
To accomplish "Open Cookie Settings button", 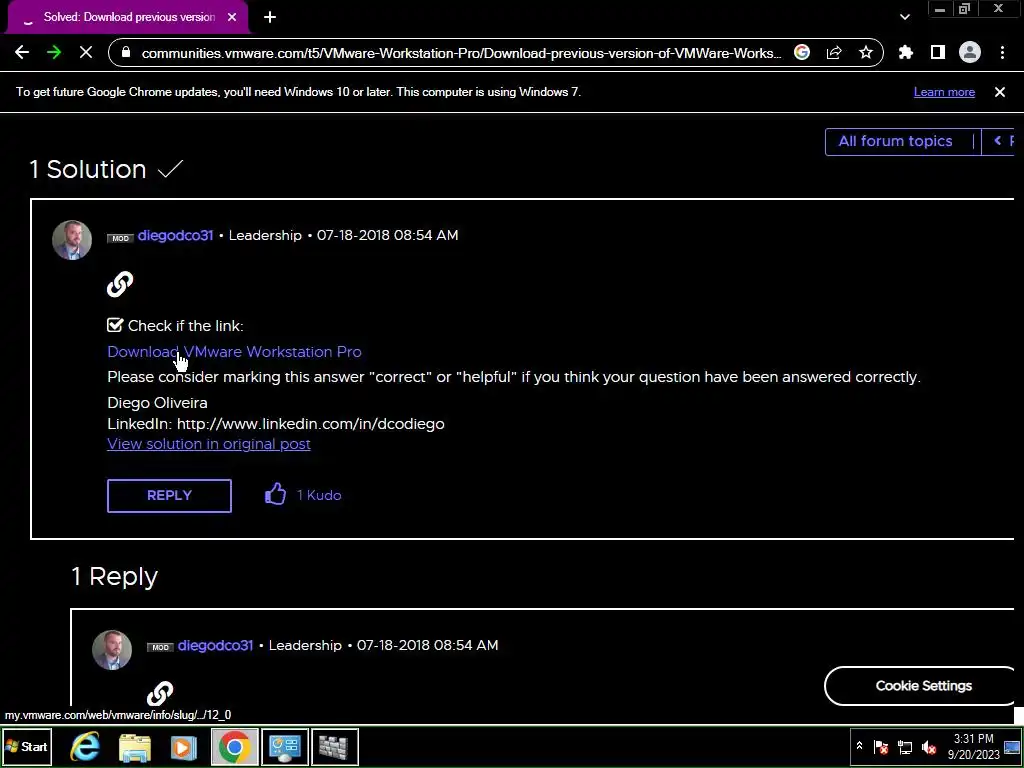I will tap(923, 686).
